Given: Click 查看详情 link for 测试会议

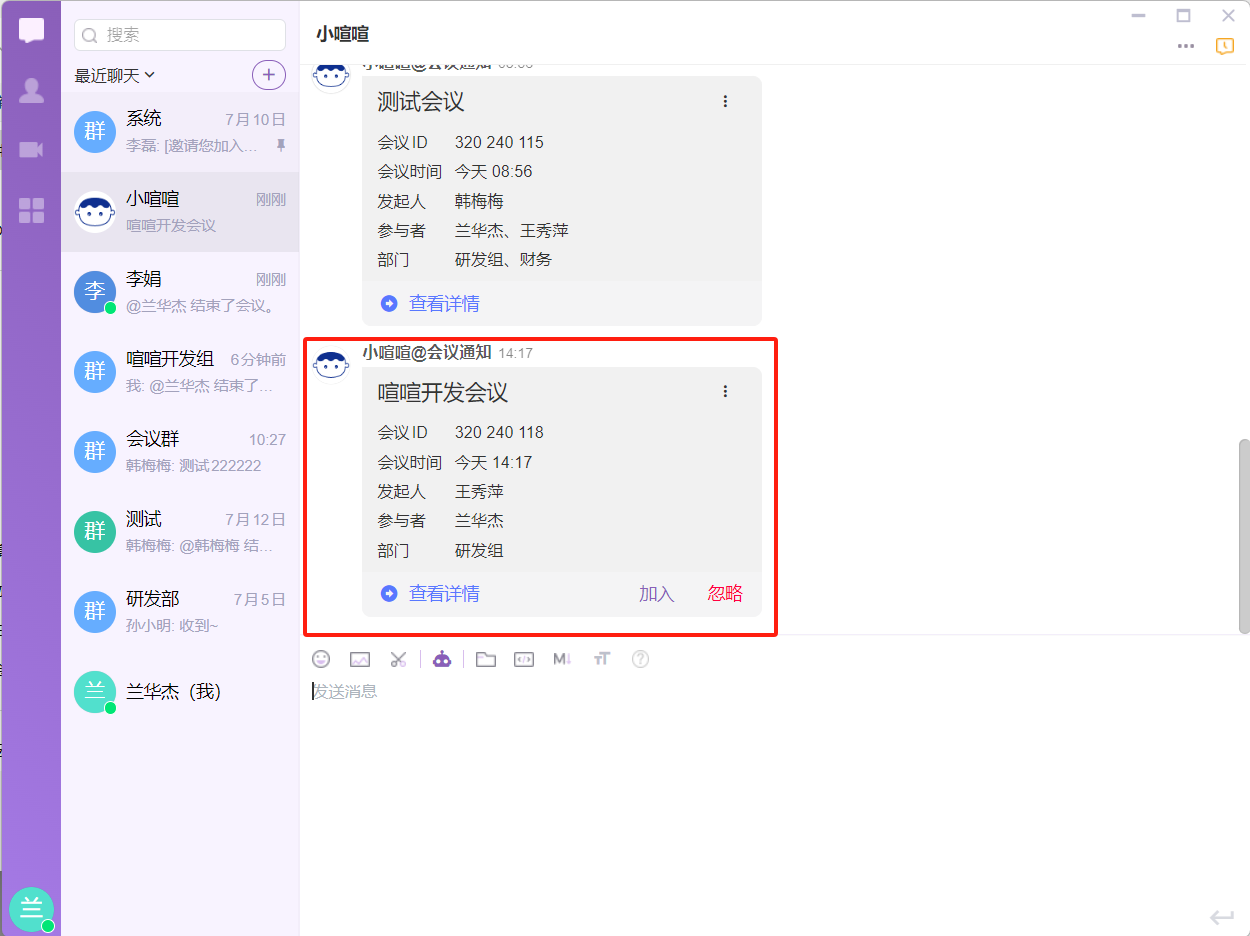Looking at the screenshot, I should (443, 304).
